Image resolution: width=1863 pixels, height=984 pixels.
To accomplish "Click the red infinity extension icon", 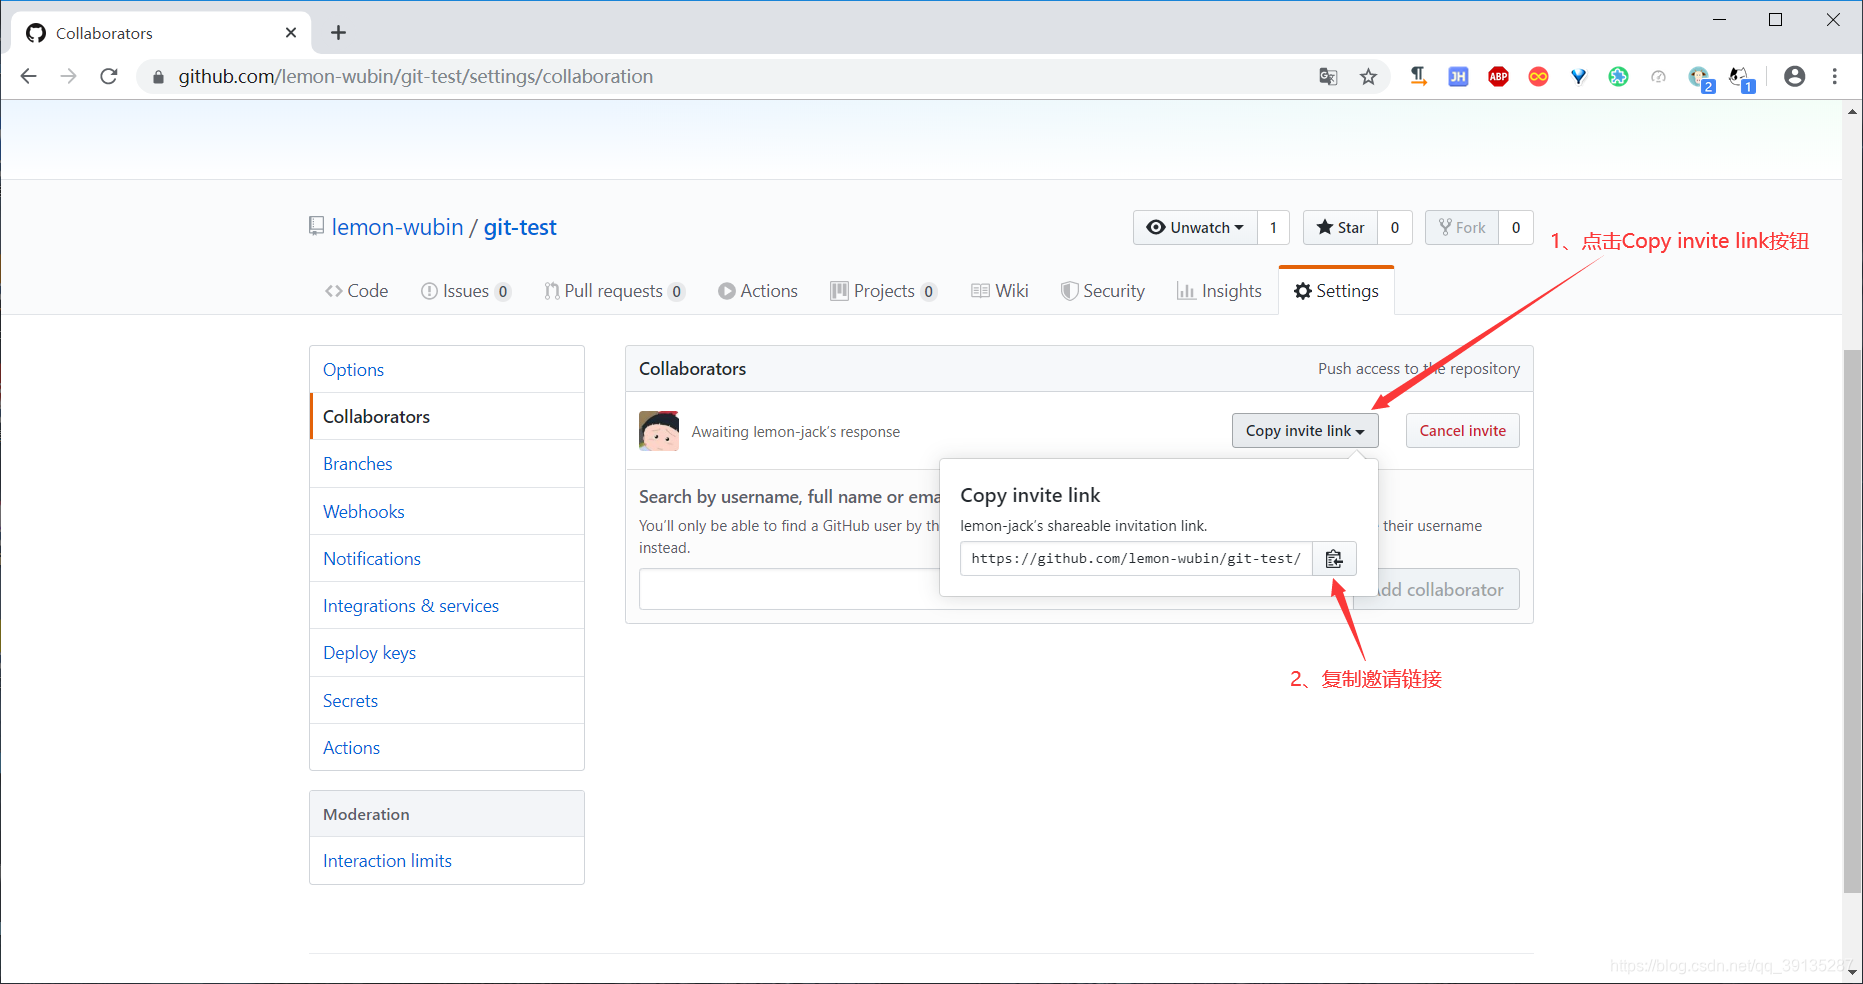I will click(x=1538, y=76).
